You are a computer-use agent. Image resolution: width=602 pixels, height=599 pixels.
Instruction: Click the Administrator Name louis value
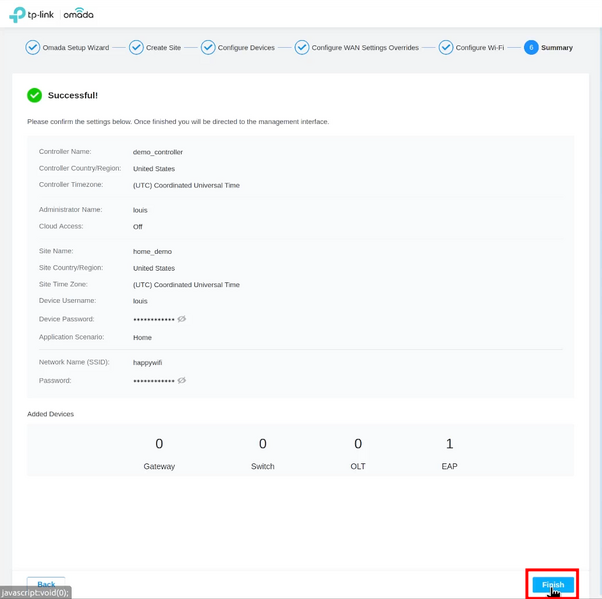point(140,210)
